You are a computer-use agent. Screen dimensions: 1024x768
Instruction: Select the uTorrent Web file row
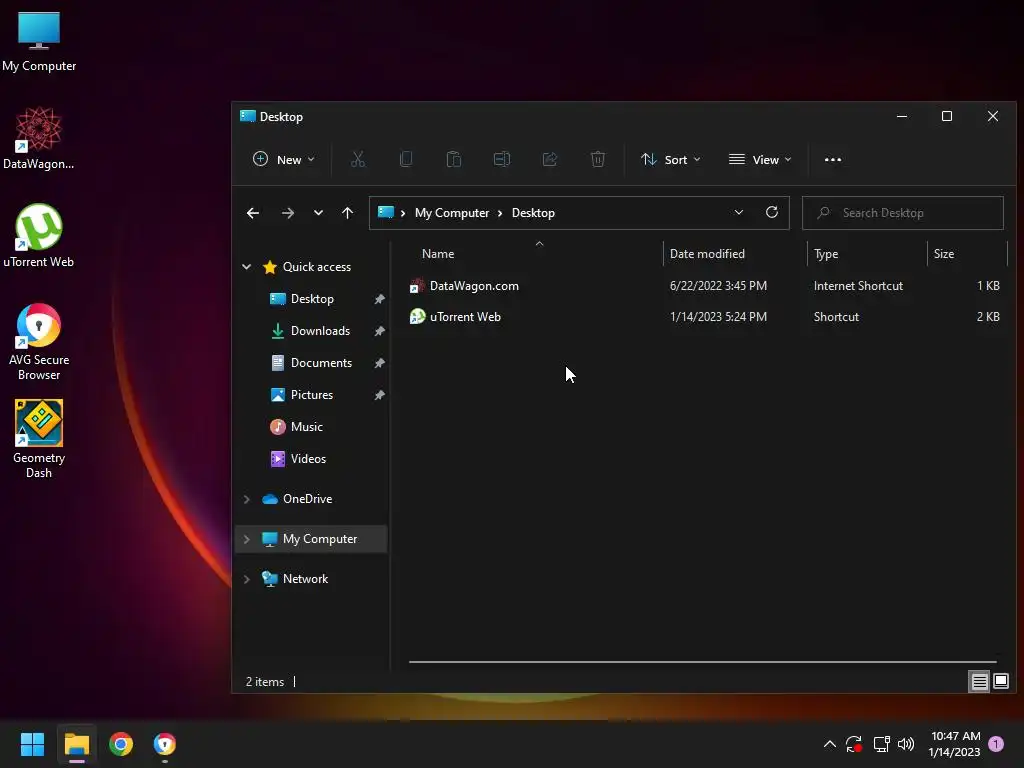click(704, 317)
